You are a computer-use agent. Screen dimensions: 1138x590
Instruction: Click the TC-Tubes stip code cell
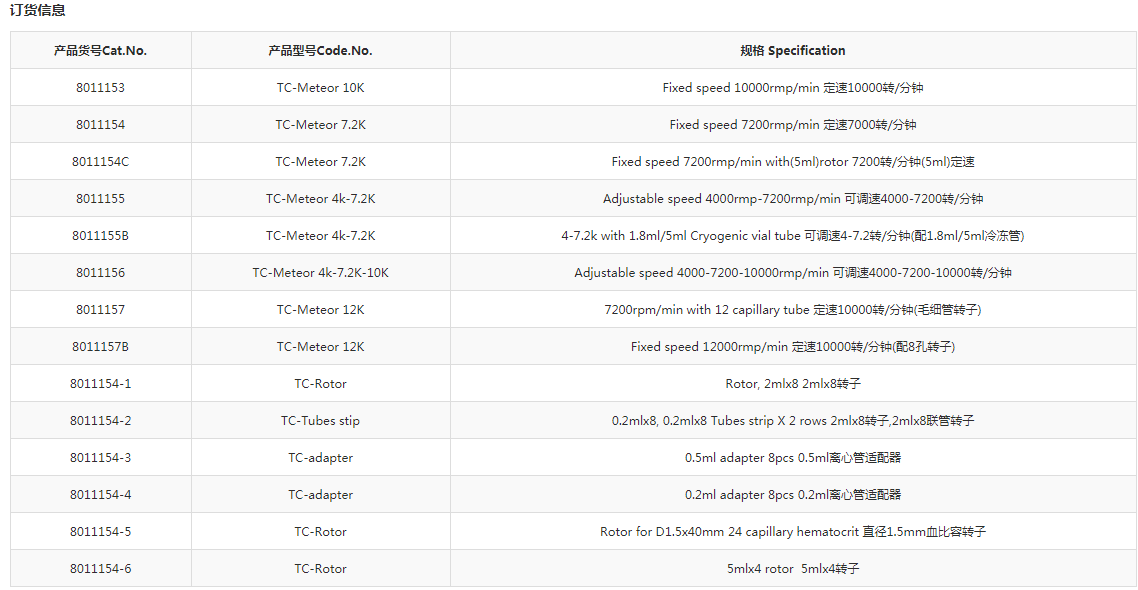coord(321,420)
